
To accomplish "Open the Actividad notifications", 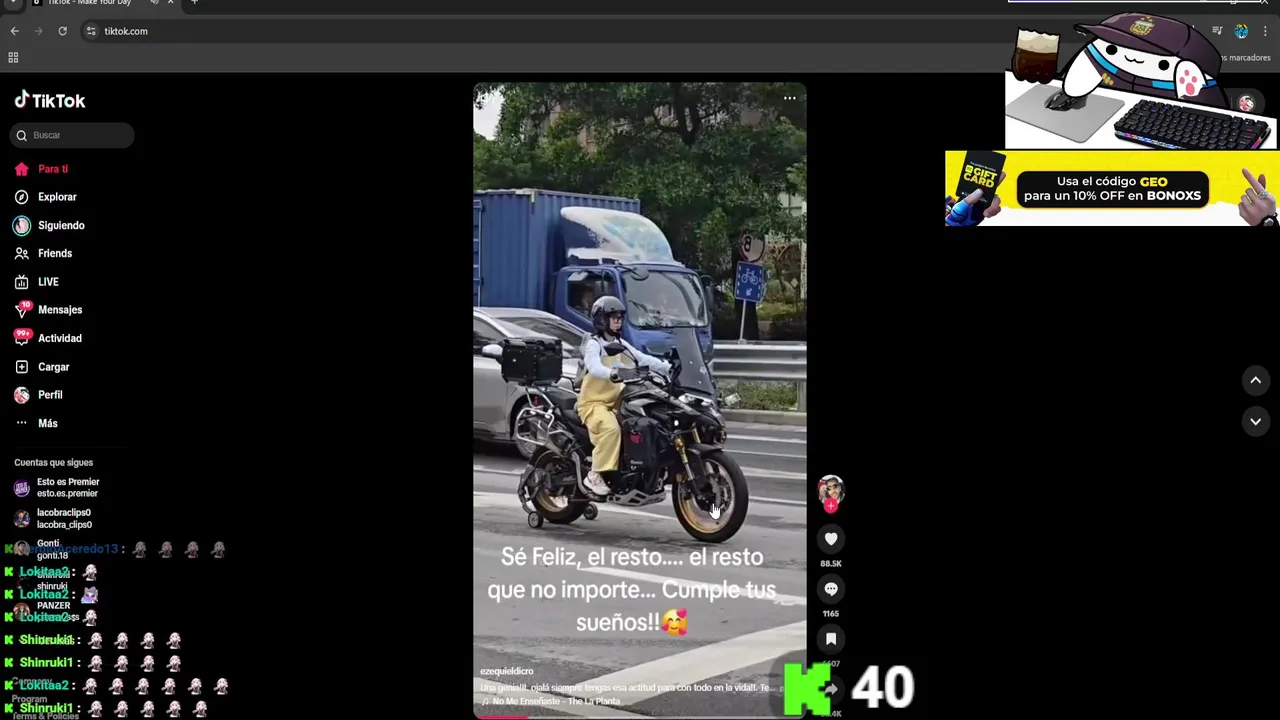I will [48, 338].
